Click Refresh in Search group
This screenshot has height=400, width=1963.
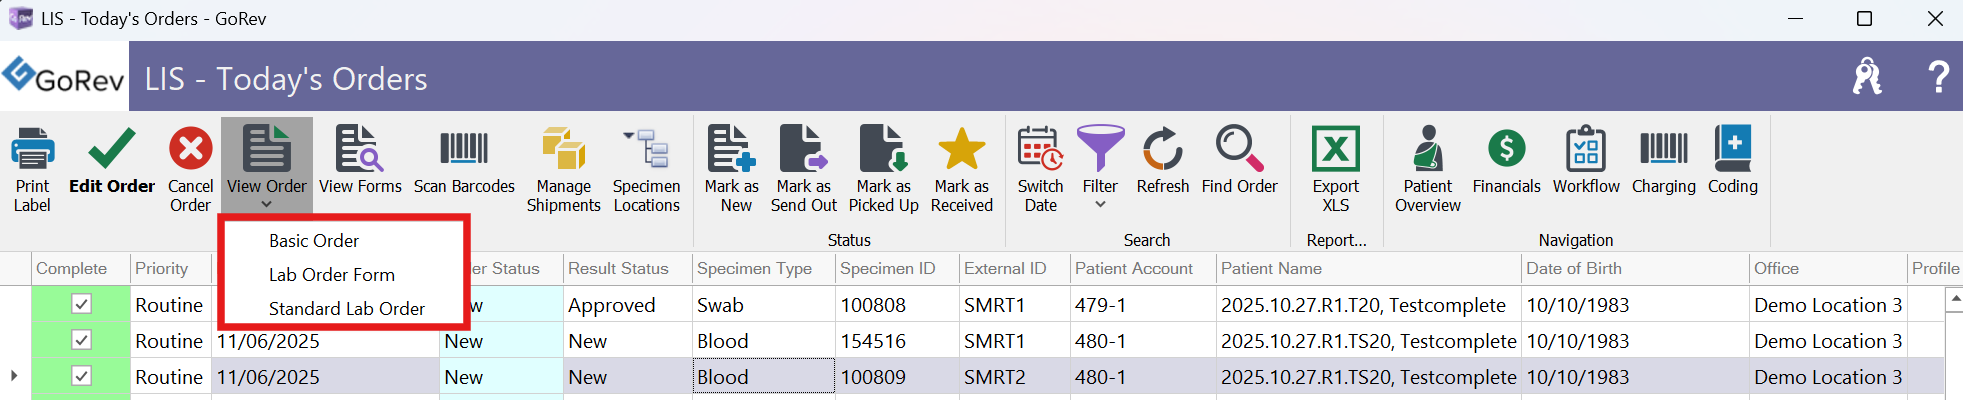[1162, 150]
